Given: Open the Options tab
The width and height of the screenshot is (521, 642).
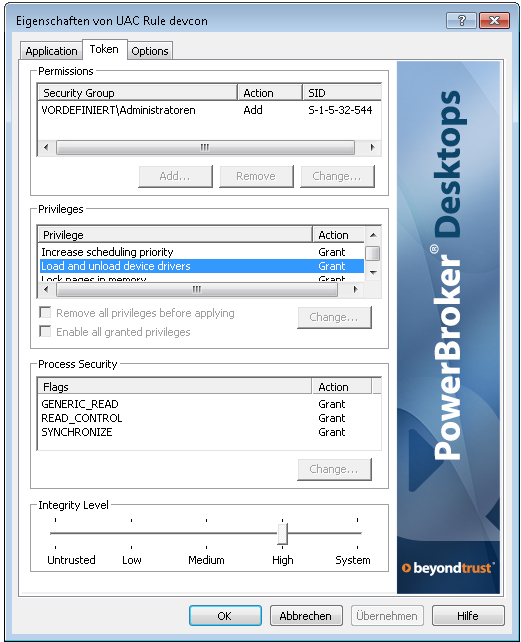Looking at the screenshot, I should tap(150, 51).
